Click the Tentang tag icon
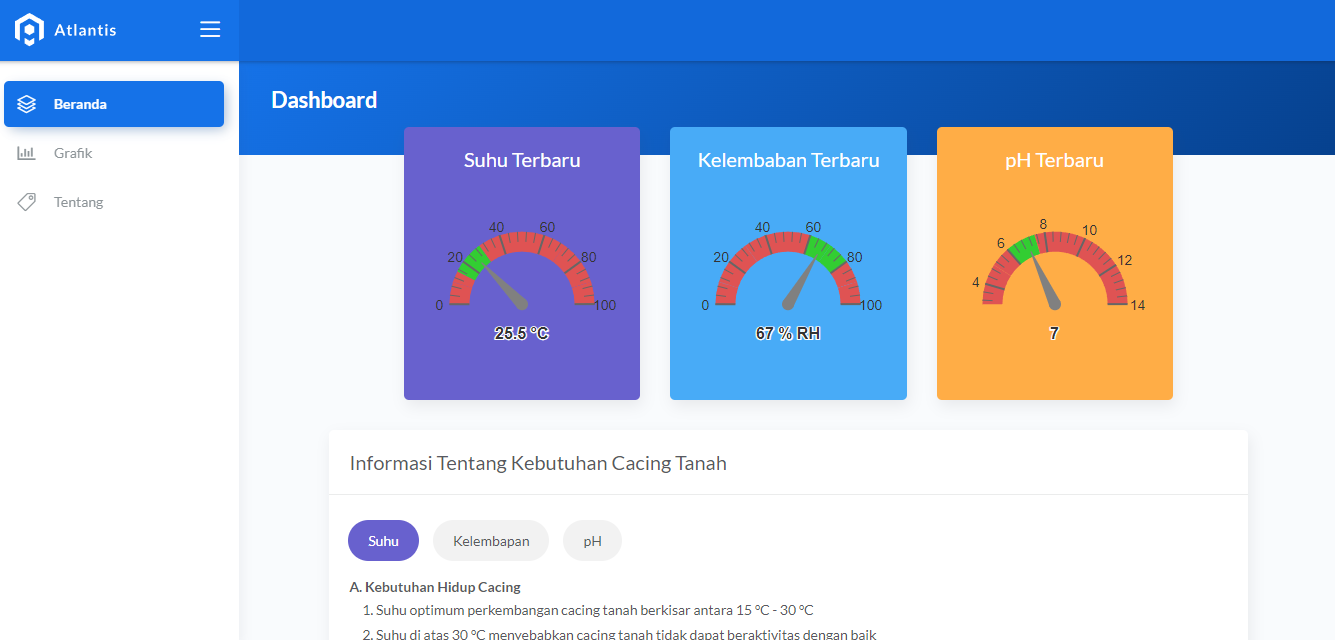This screenshot has width=1335, height=640. click(x=27, y=202)
